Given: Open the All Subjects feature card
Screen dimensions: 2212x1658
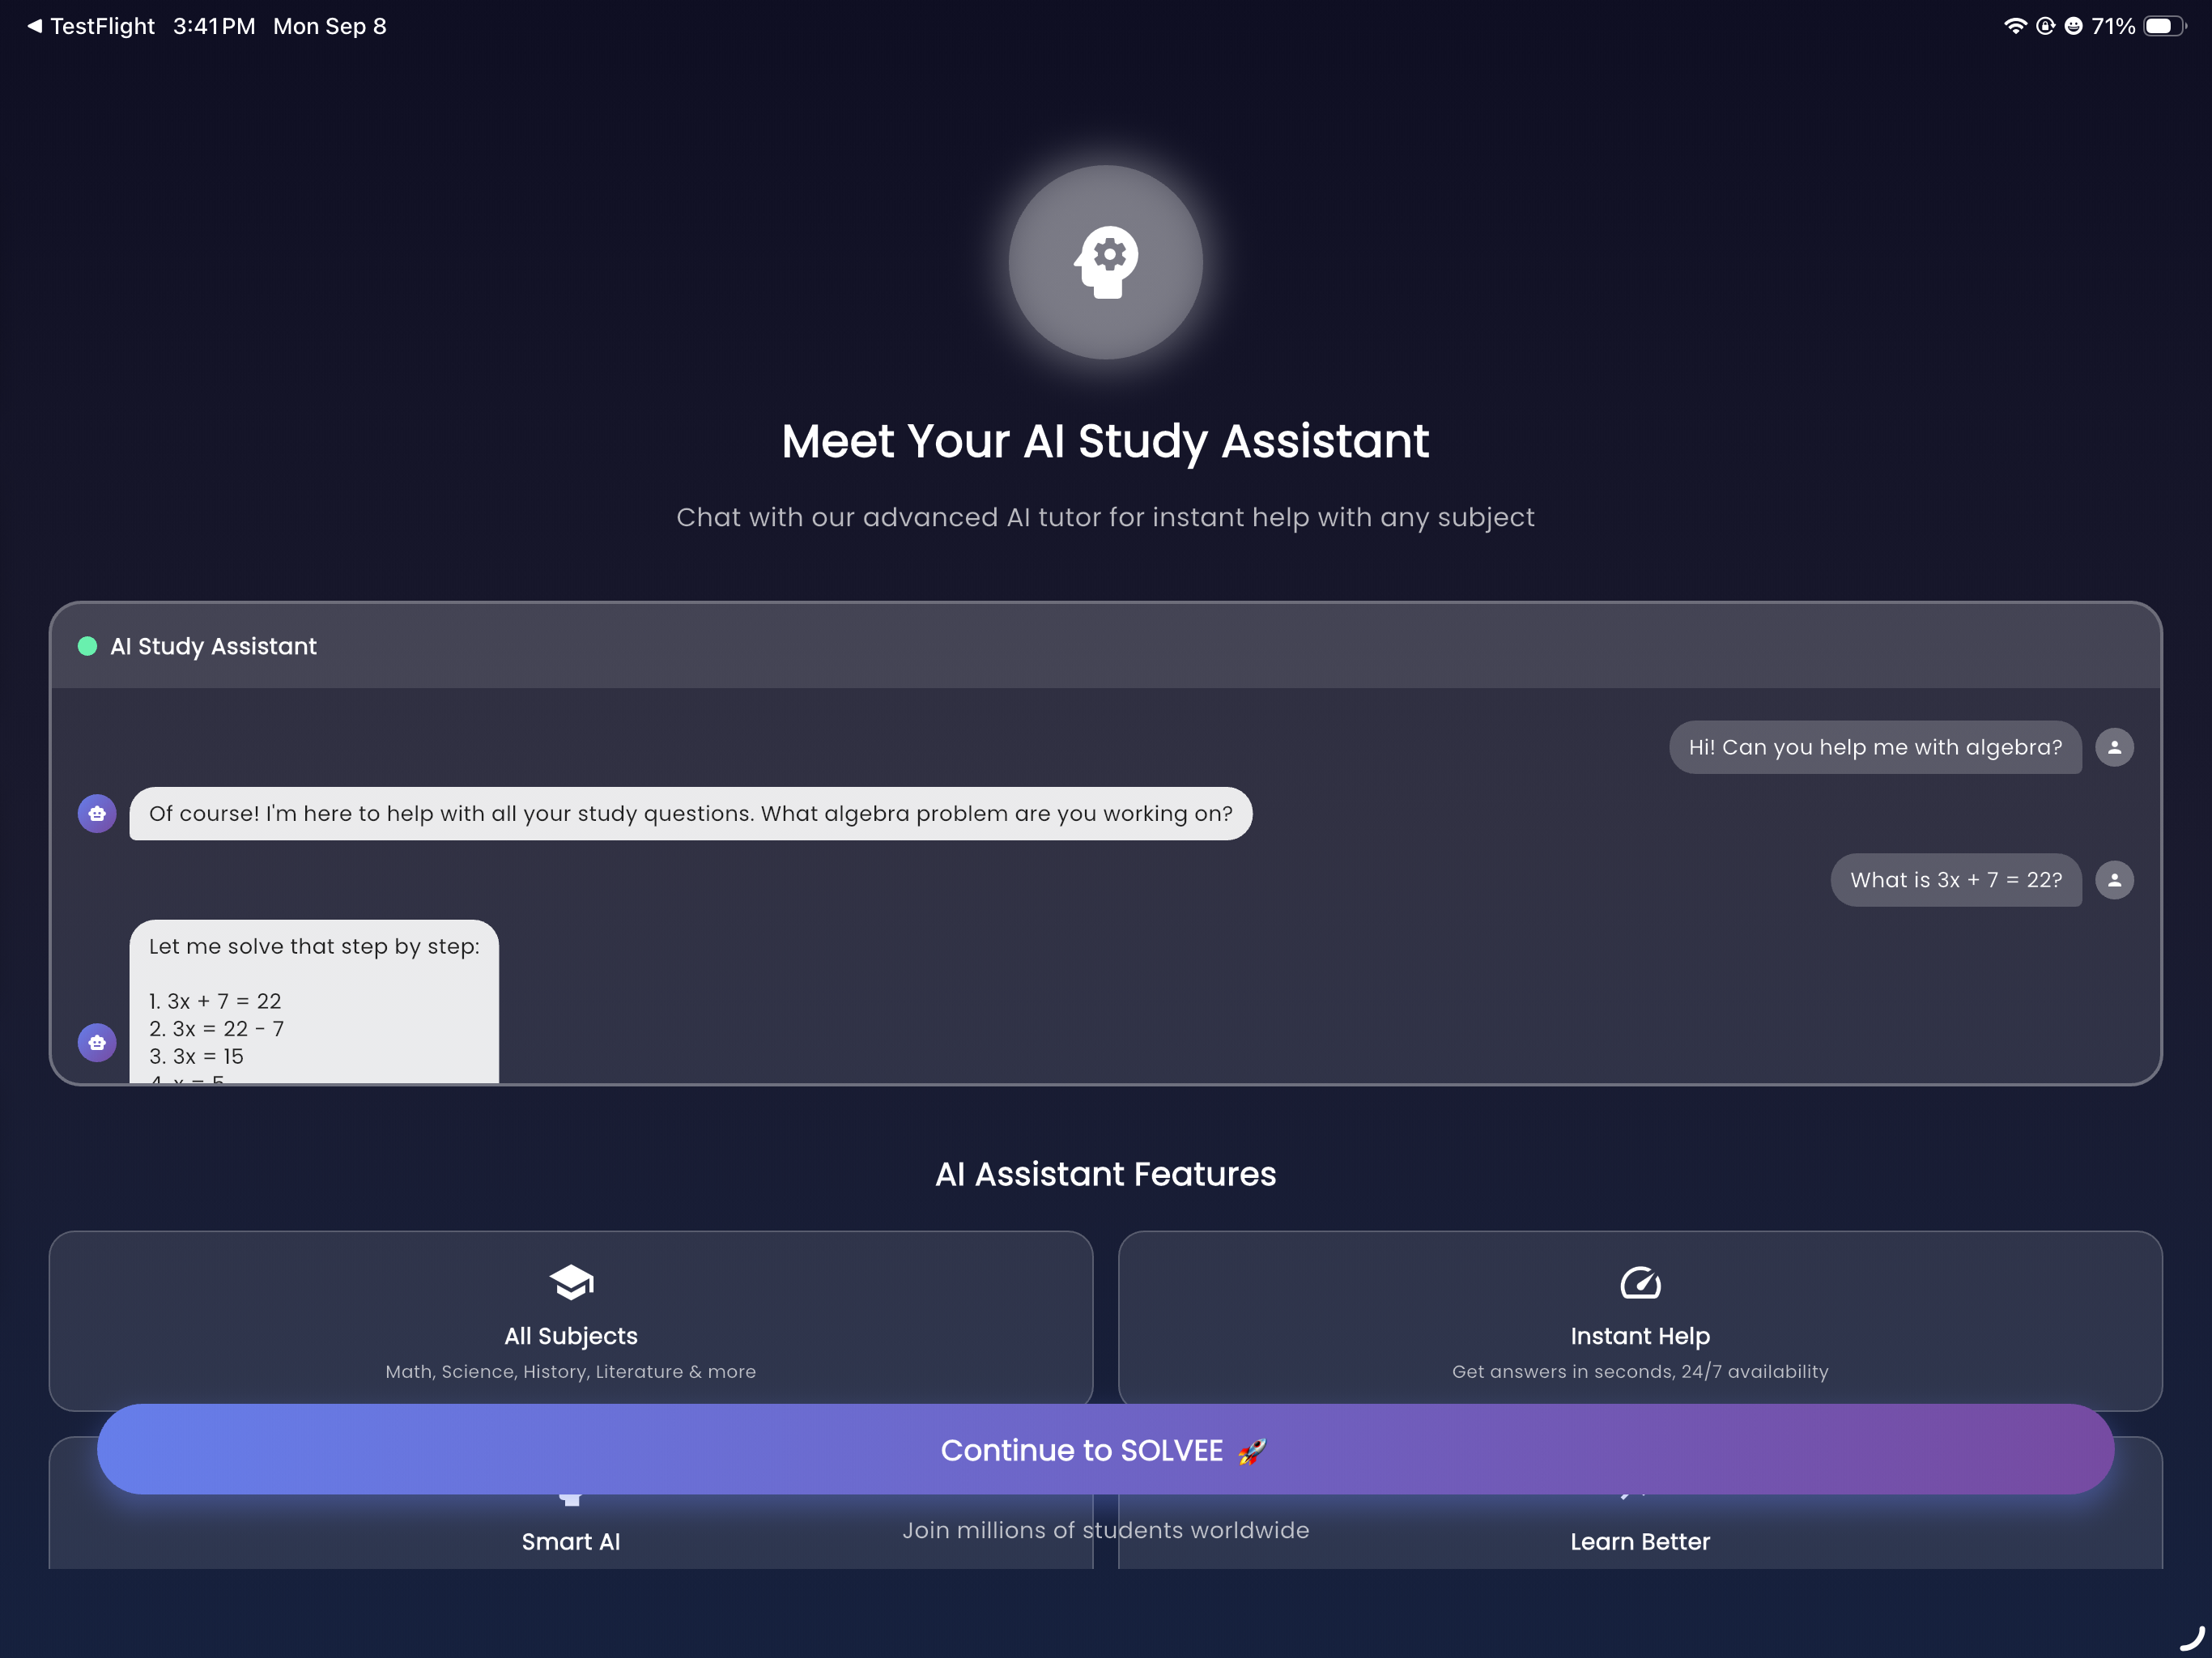Looking at the screenshot, I should click(571, 1320).
